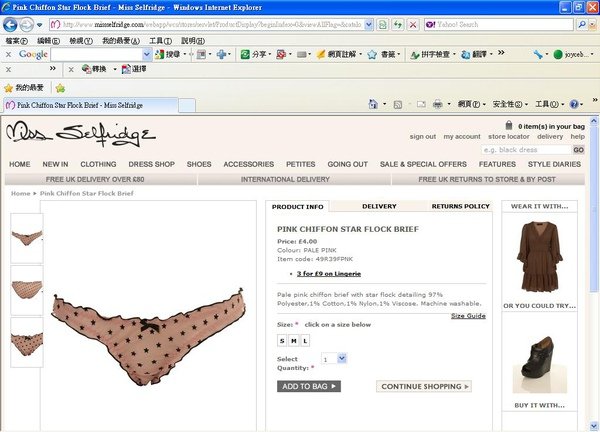
Task: Click the browser Forward arrow button
Action: click(26, 25)
